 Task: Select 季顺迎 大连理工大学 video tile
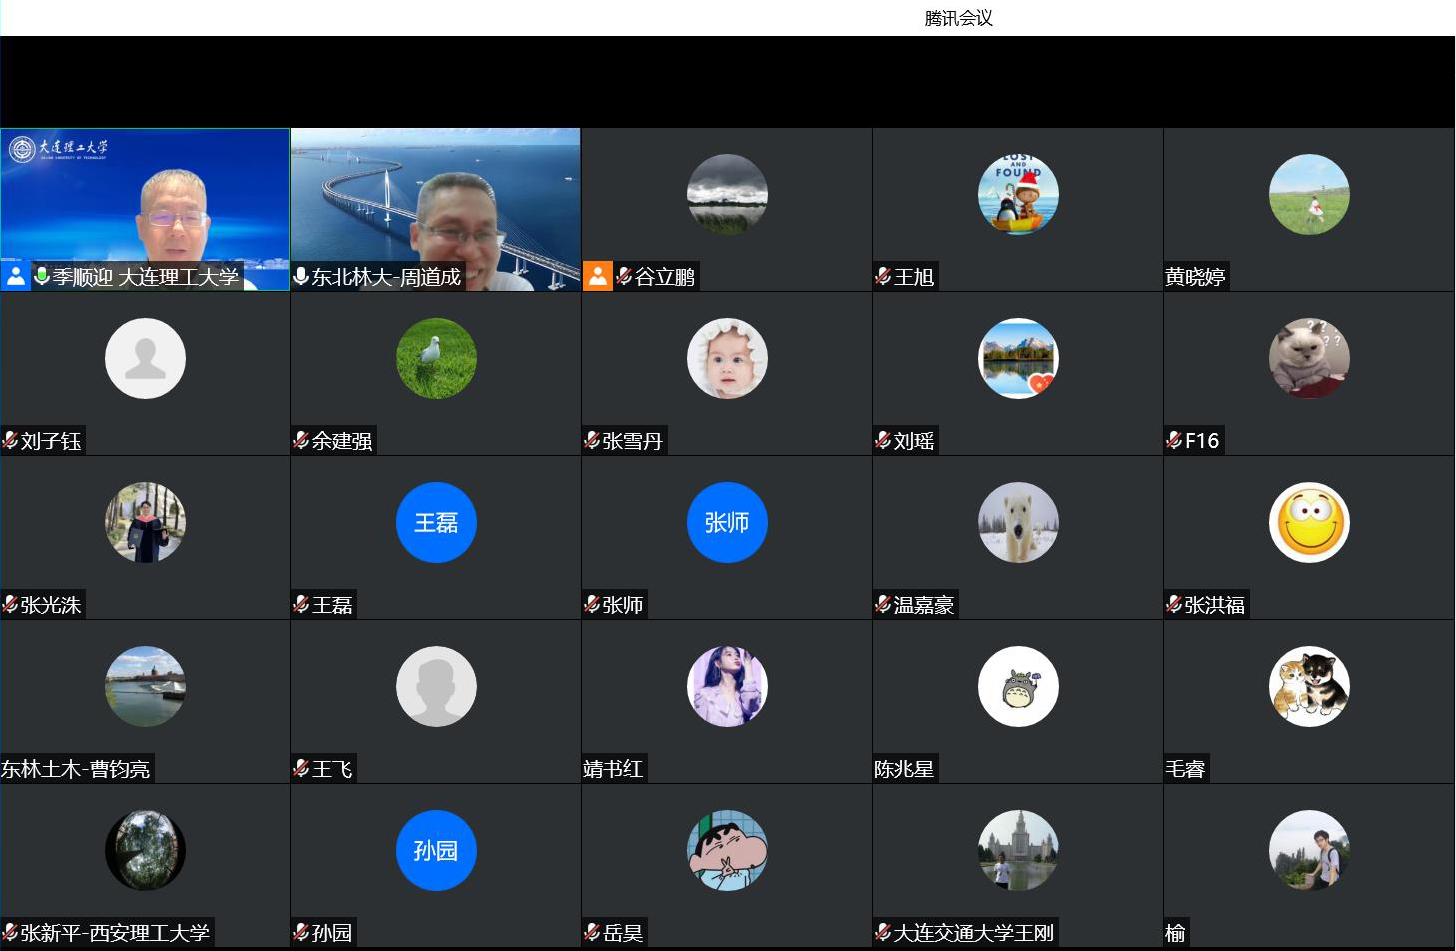(x=145, y=200)
